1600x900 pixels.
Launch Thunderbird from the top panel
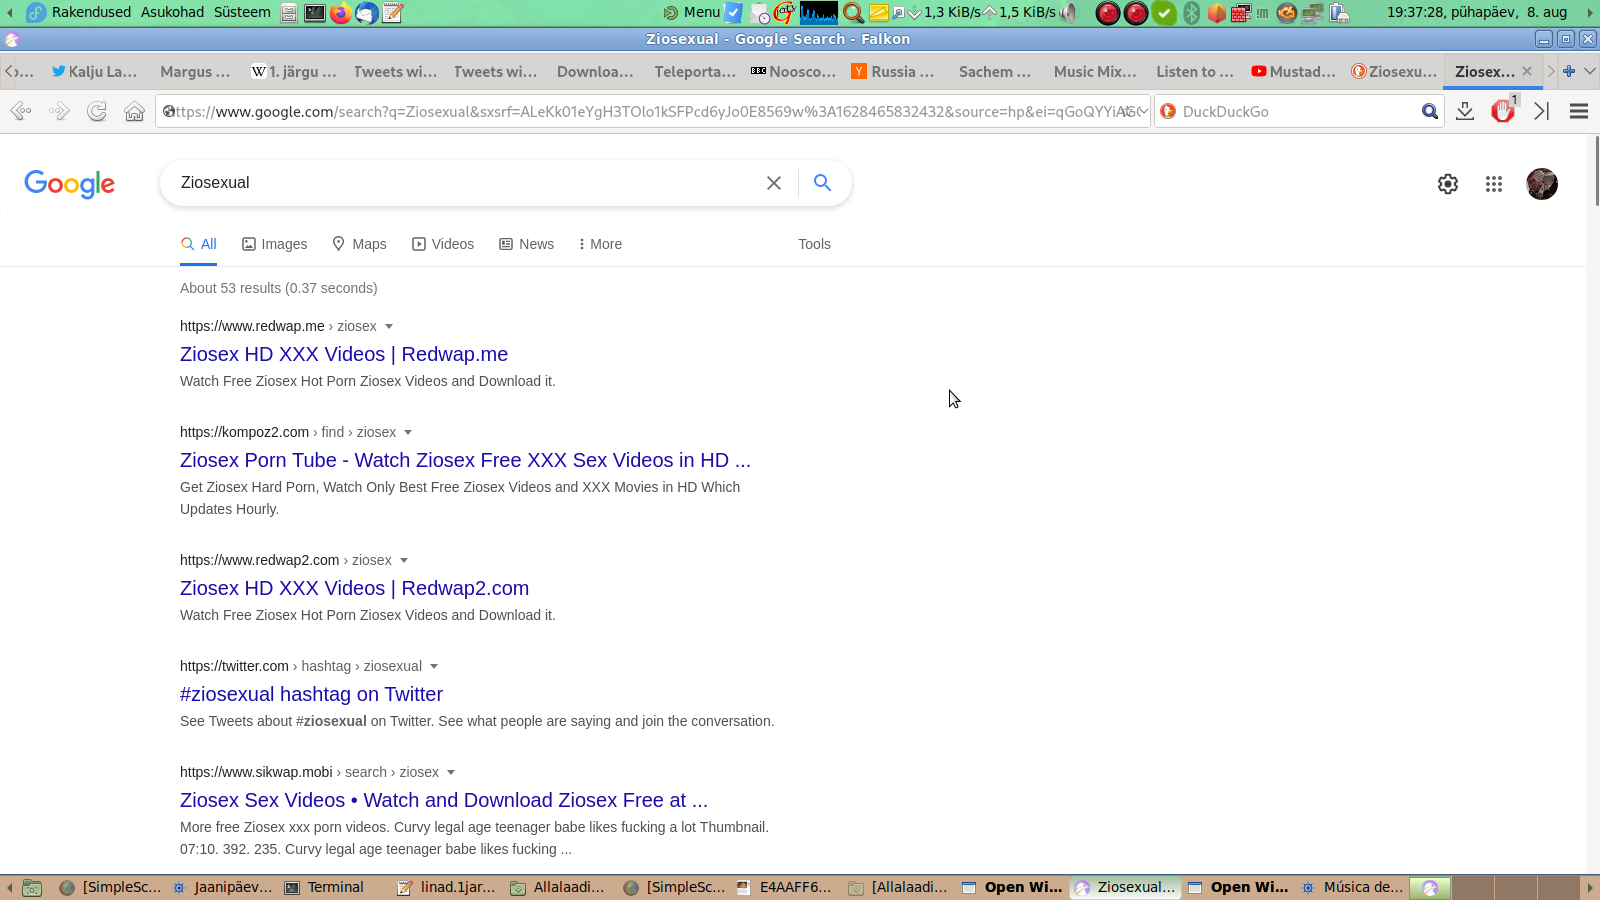click(x=367, y=13)
